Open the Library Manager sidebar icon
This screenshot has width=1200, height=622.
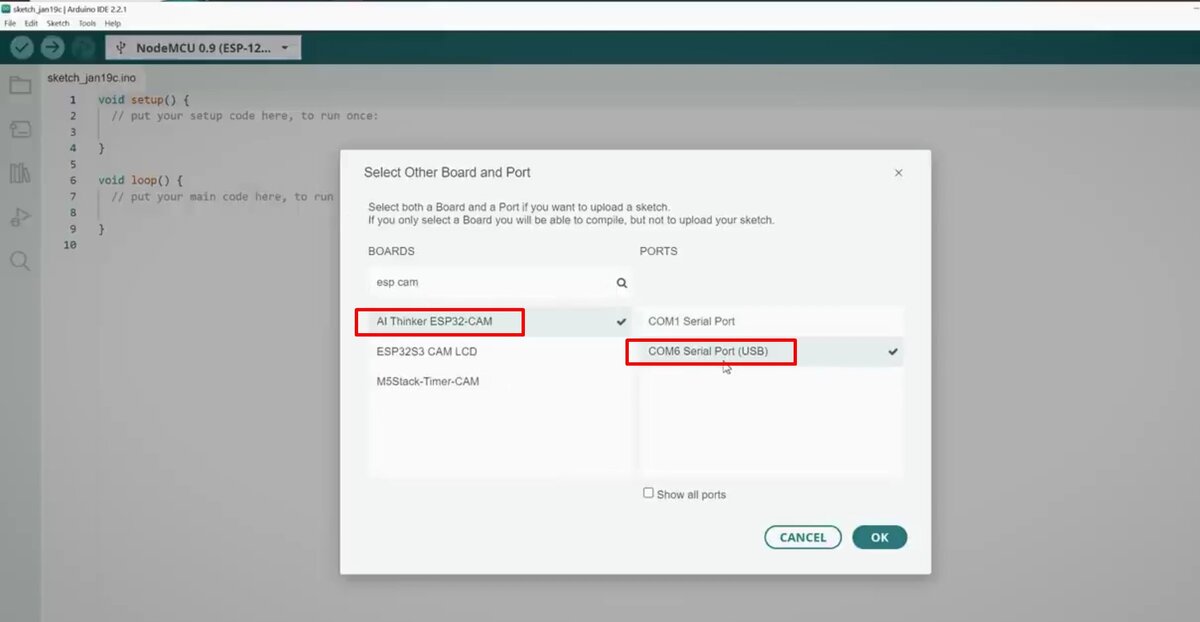point(20,173)
